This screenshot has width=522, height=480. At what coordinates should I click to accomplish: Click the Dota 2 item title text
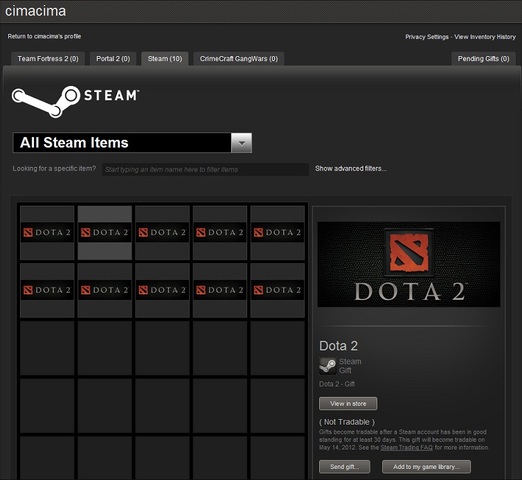(x=338, y=346)
